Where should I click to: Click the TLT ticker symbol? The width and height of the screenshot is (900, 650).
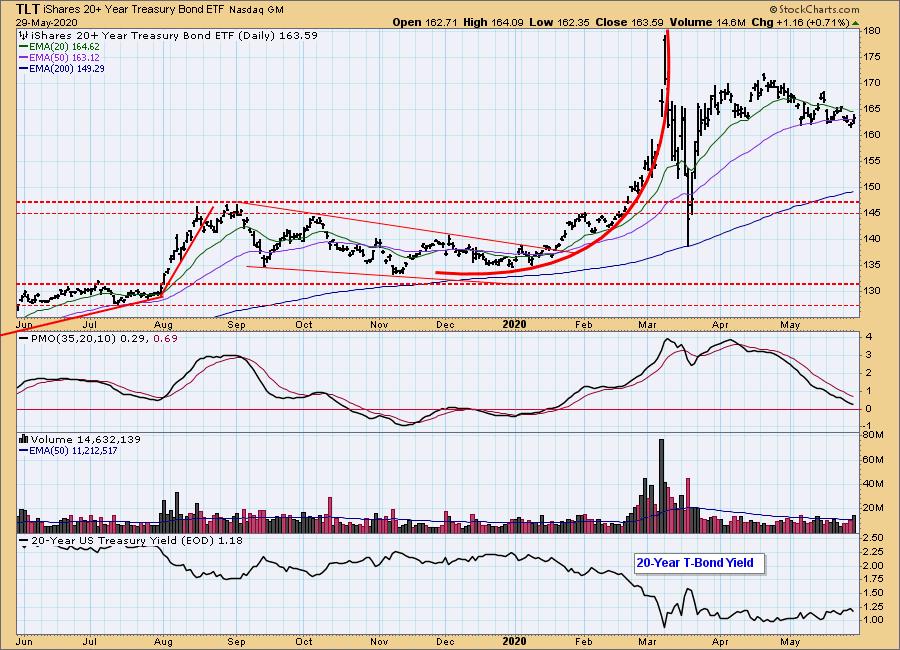tap(28, 9)
